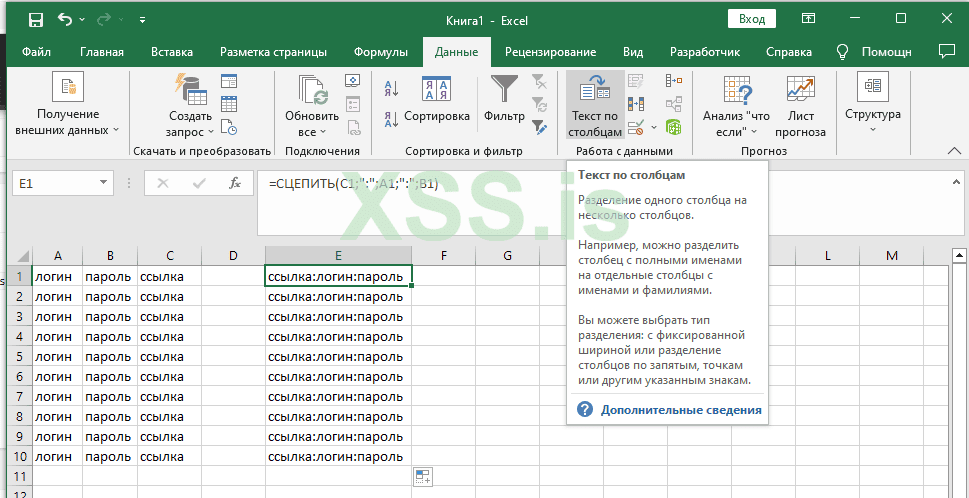Click the Insert Function fx icon
The width and height of the screenshot is (969, 498).
[234, 183]
